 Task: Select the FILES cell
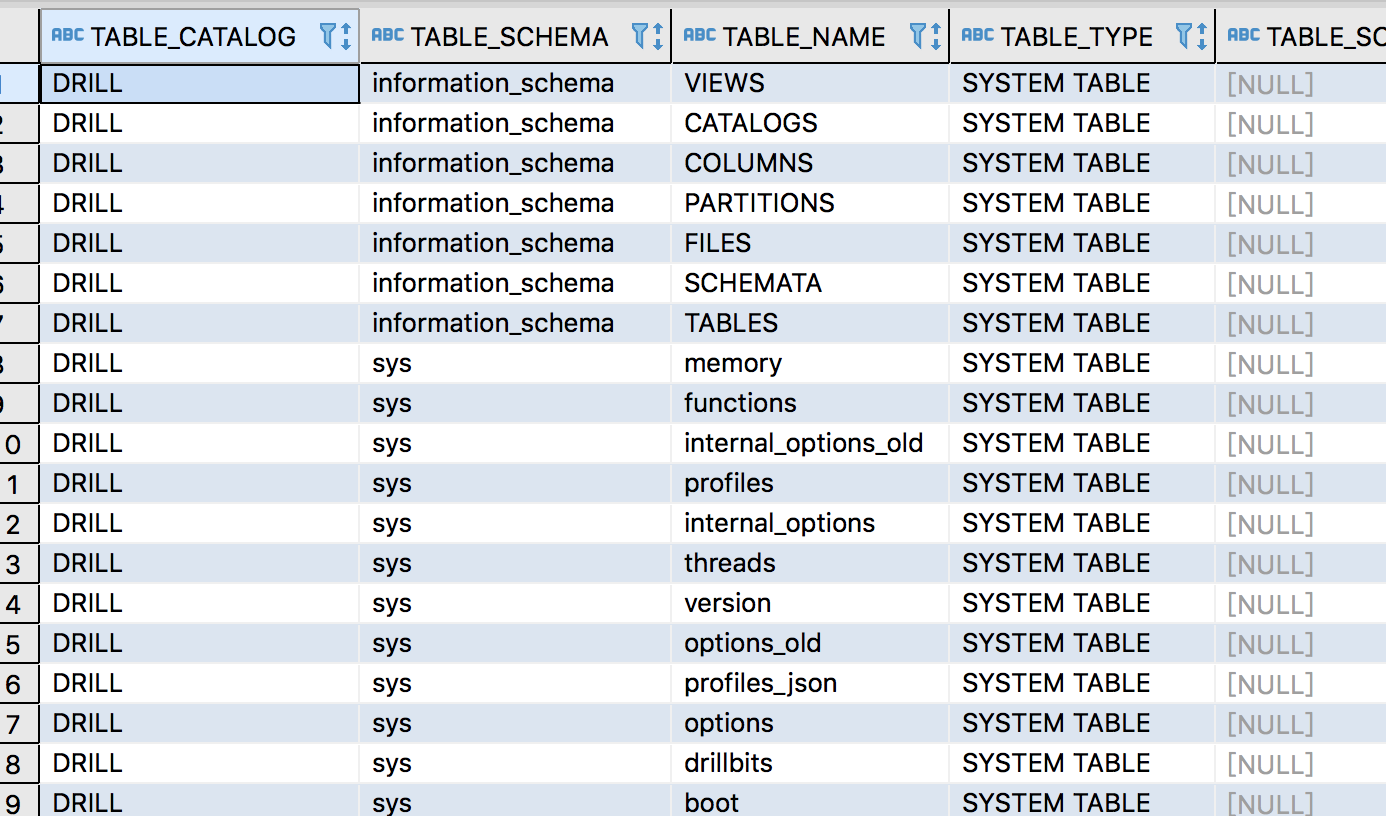click(811, 243)
